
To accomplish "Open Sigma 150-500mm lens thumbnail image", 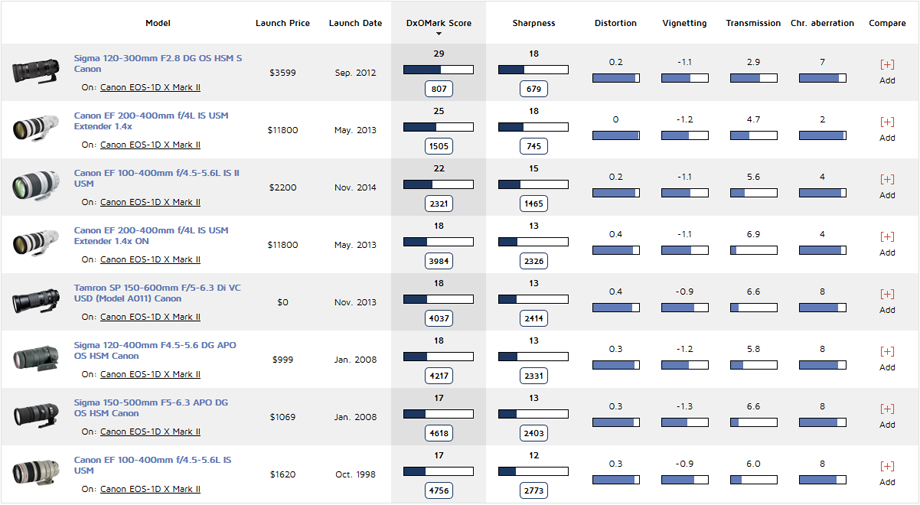I will (36, 416).
